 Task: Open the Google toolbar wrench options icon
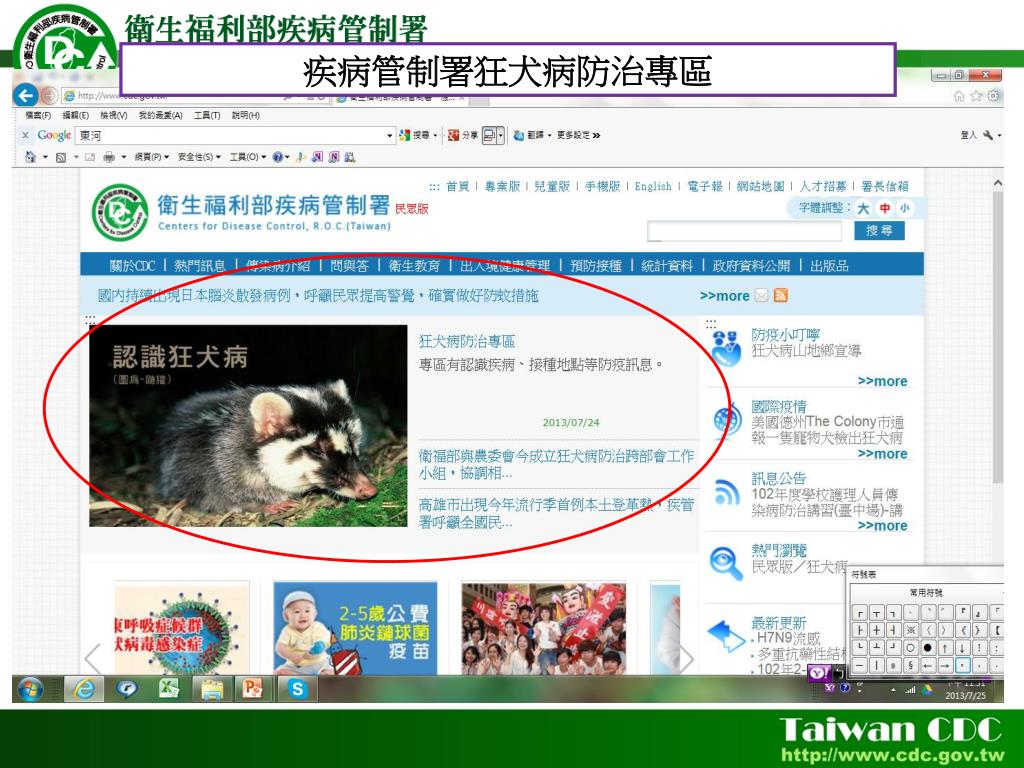click(988, 135)
